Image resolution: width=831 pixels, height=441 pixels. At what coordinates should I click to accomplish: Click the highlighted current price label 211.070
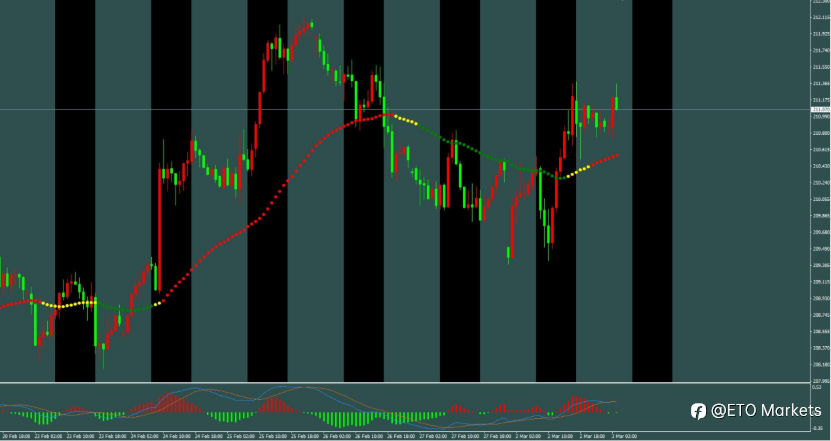821,109
